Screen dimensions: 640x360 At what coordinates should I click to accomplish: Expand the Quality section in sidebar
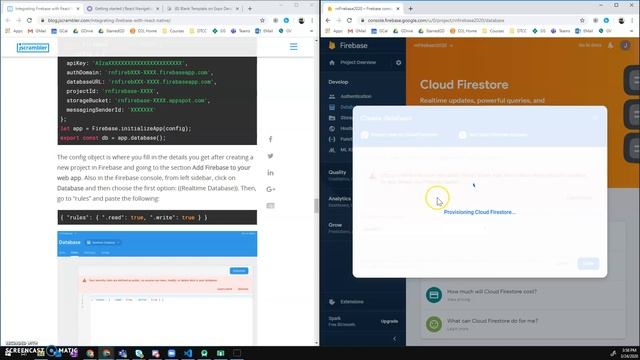pyautogui.click(x=337, y=172)
